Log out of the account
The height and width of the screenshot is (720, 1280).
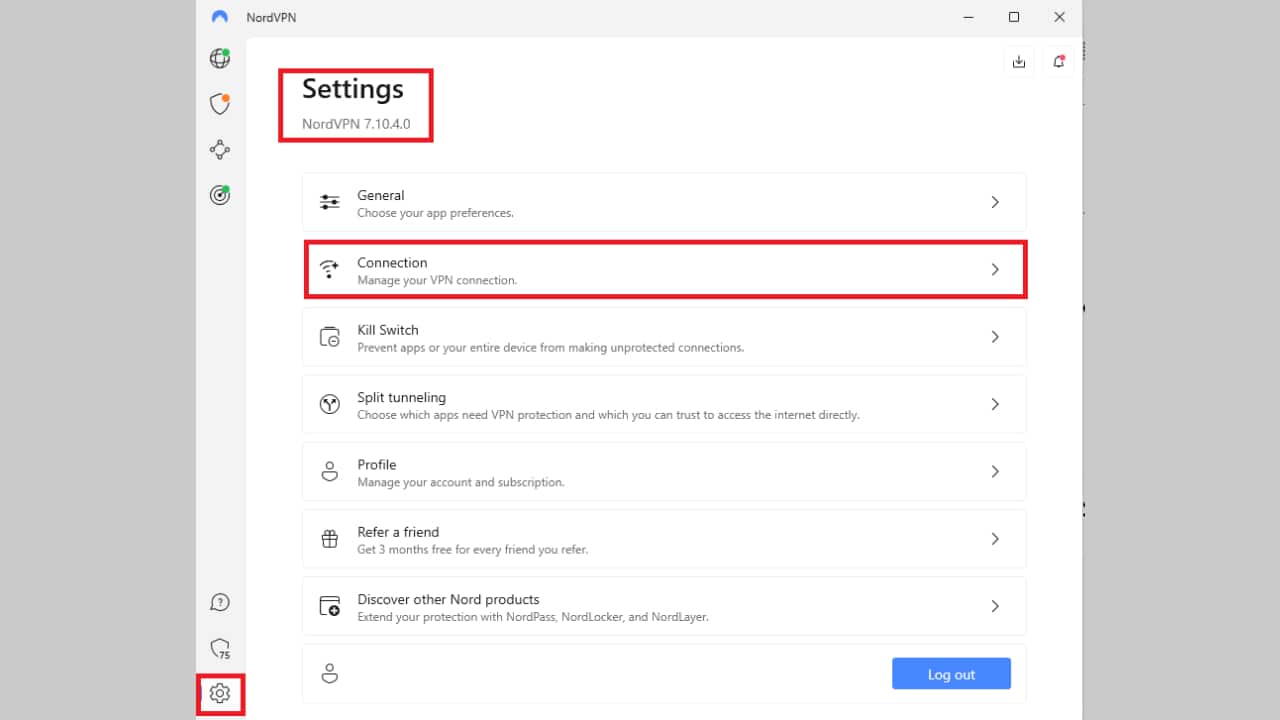951,674
